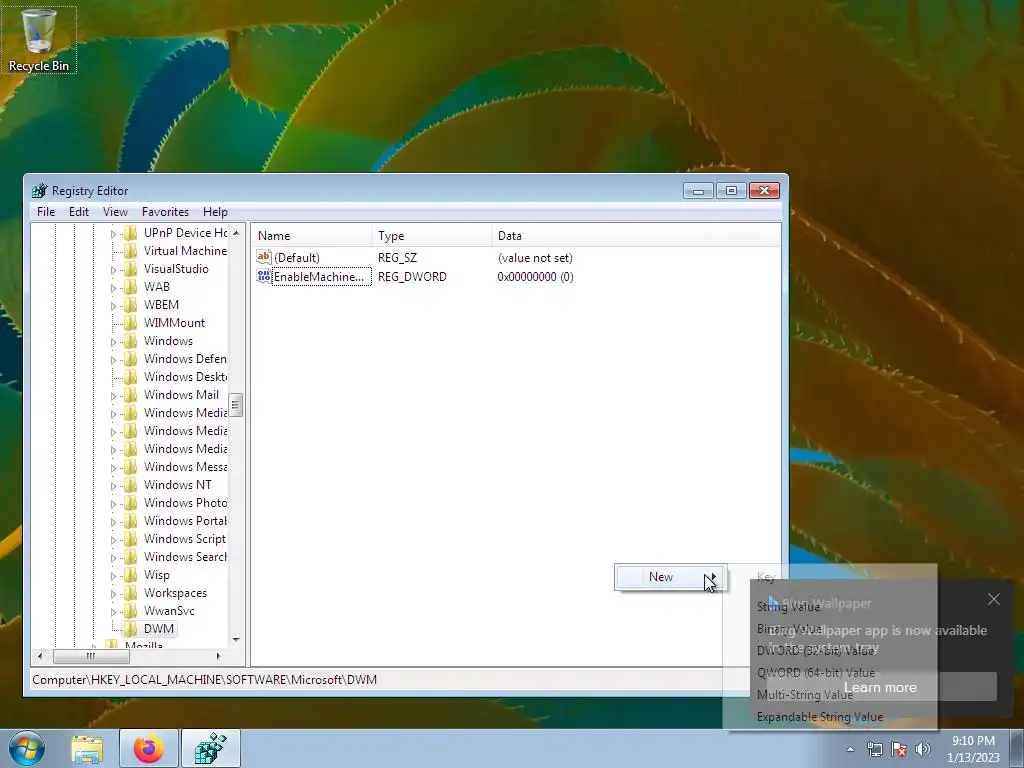Click the REG_SZ type cell
The image size is (1024, 768).
coord(397,257)
